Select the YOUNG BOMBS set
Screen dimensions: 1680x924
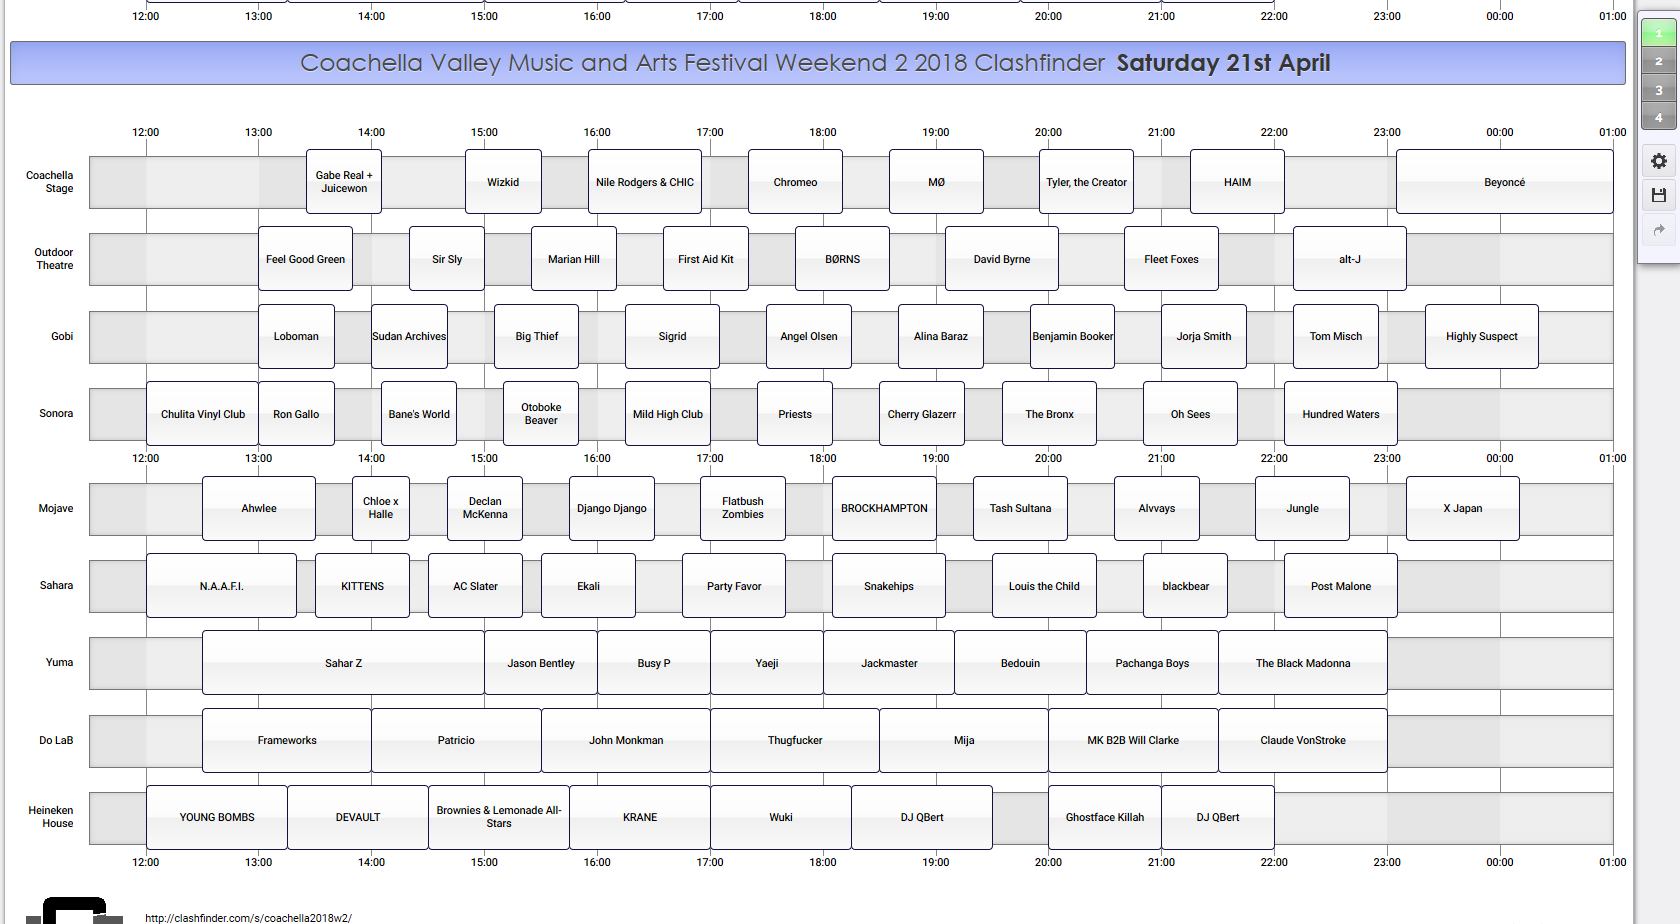point(217,817)
